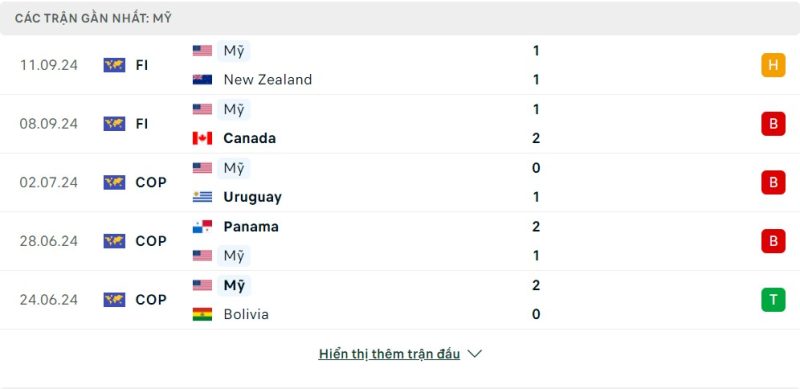Select the Panama team name
This screenshot has height=389, width=800.
(251, 227)
